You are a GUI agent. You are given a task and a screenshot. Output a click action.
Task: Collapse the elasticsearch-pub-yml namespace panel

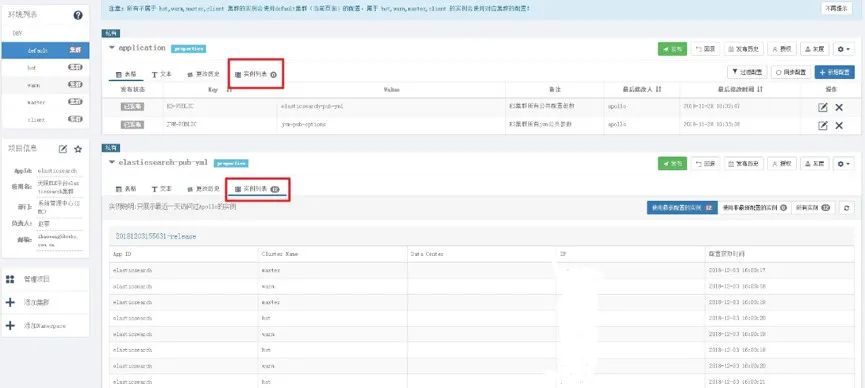coord(112,163)
